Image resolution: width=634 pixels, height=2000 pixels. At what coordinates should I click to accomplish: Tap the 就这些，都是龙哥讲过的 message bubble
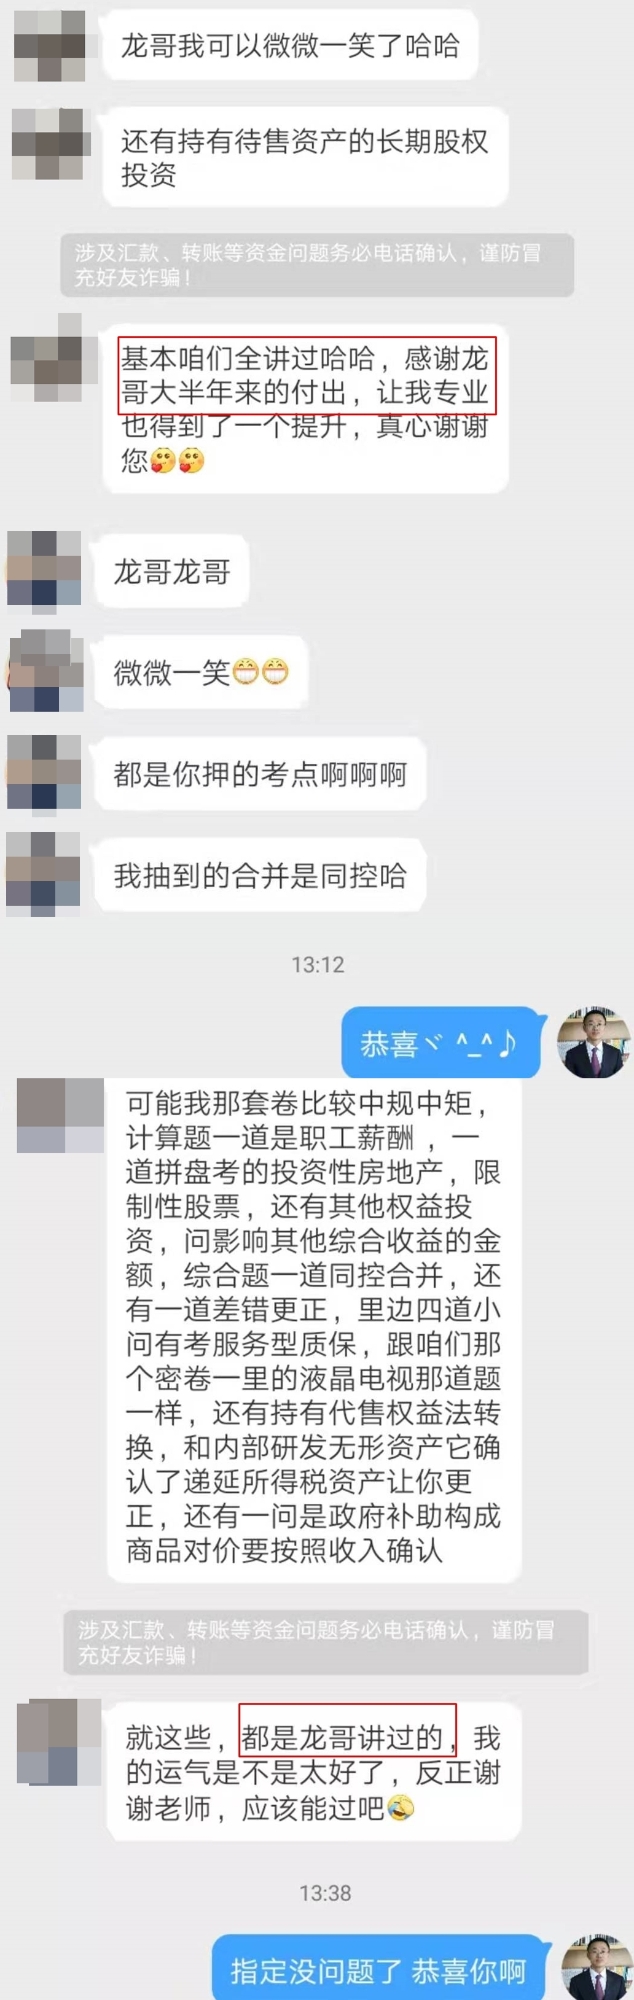(314, 1771)
